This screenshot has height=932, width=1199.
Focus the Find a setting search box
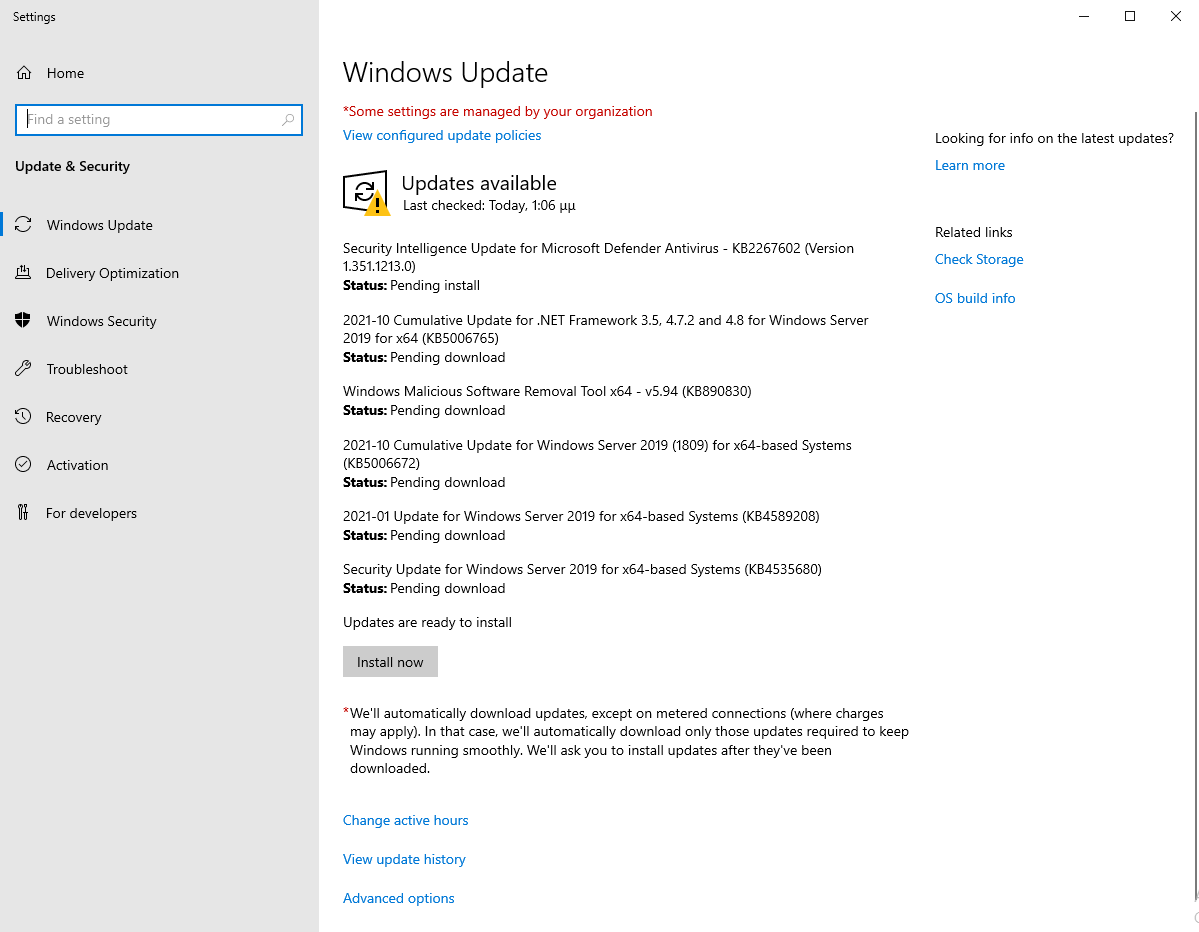(150, 120)
